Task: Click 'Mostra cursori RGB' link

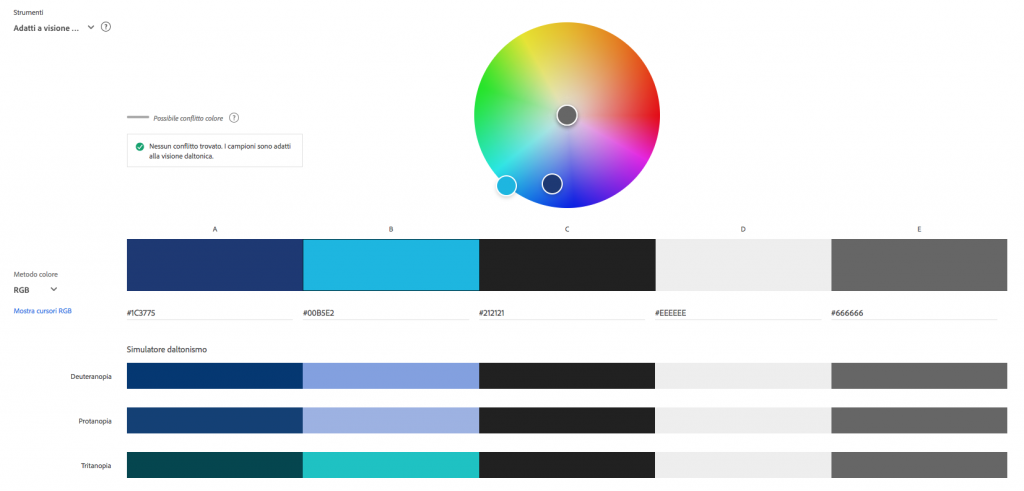Action: 42,311
